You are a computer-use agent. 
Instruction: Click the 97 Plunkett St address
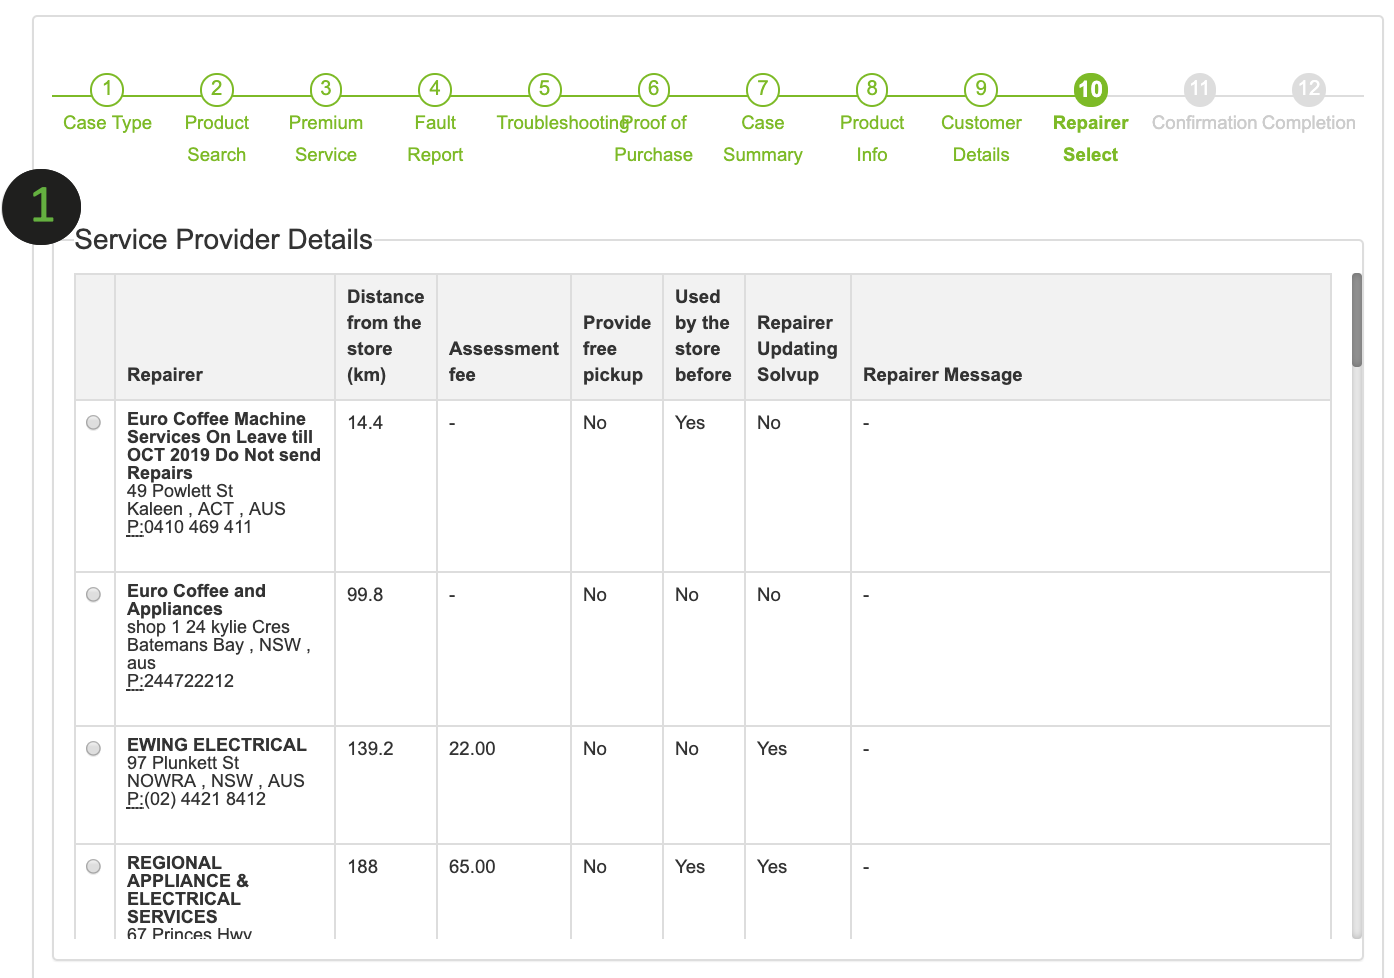(x=183, y=763)
